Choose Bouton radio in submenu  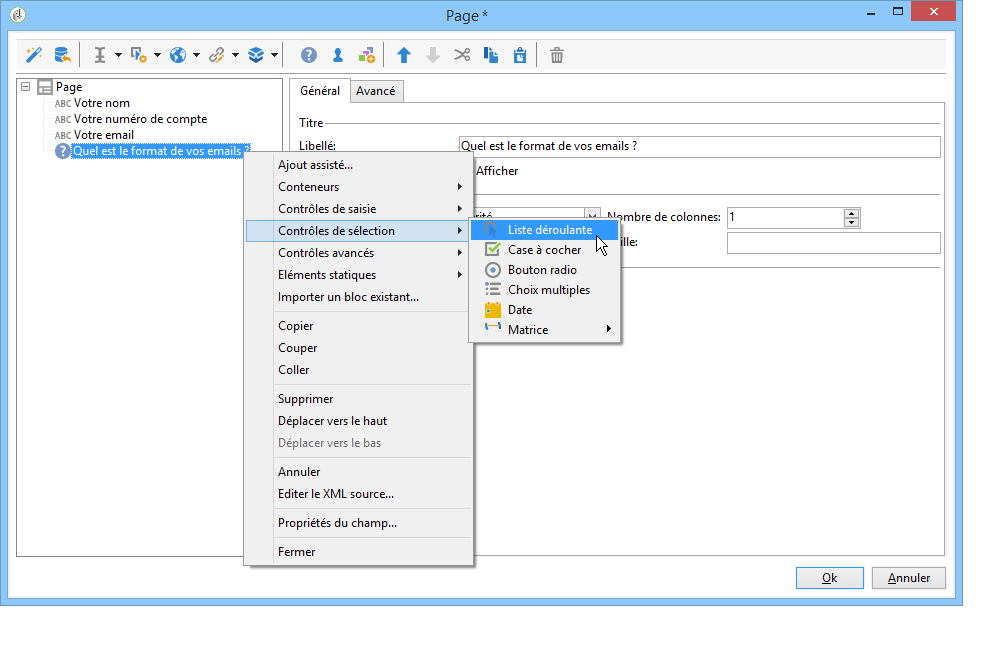pyautogui.click(x=542, y=270)
